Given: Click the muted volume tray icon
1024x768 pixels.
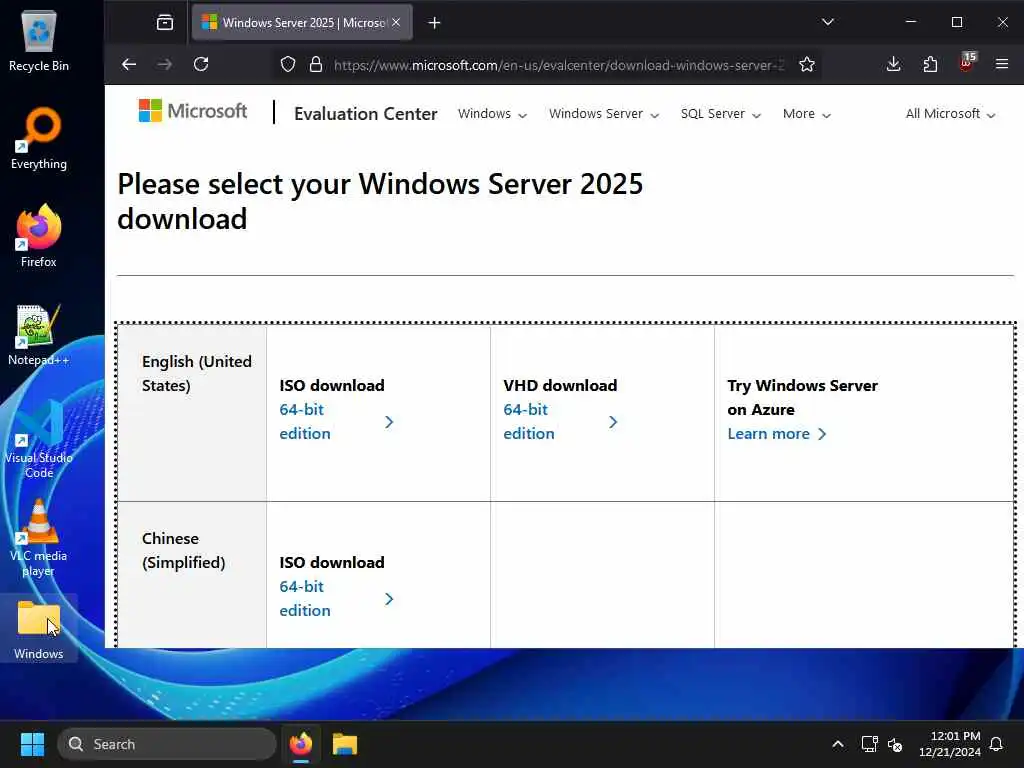Looking at the screenshot, I should point(895,744).
